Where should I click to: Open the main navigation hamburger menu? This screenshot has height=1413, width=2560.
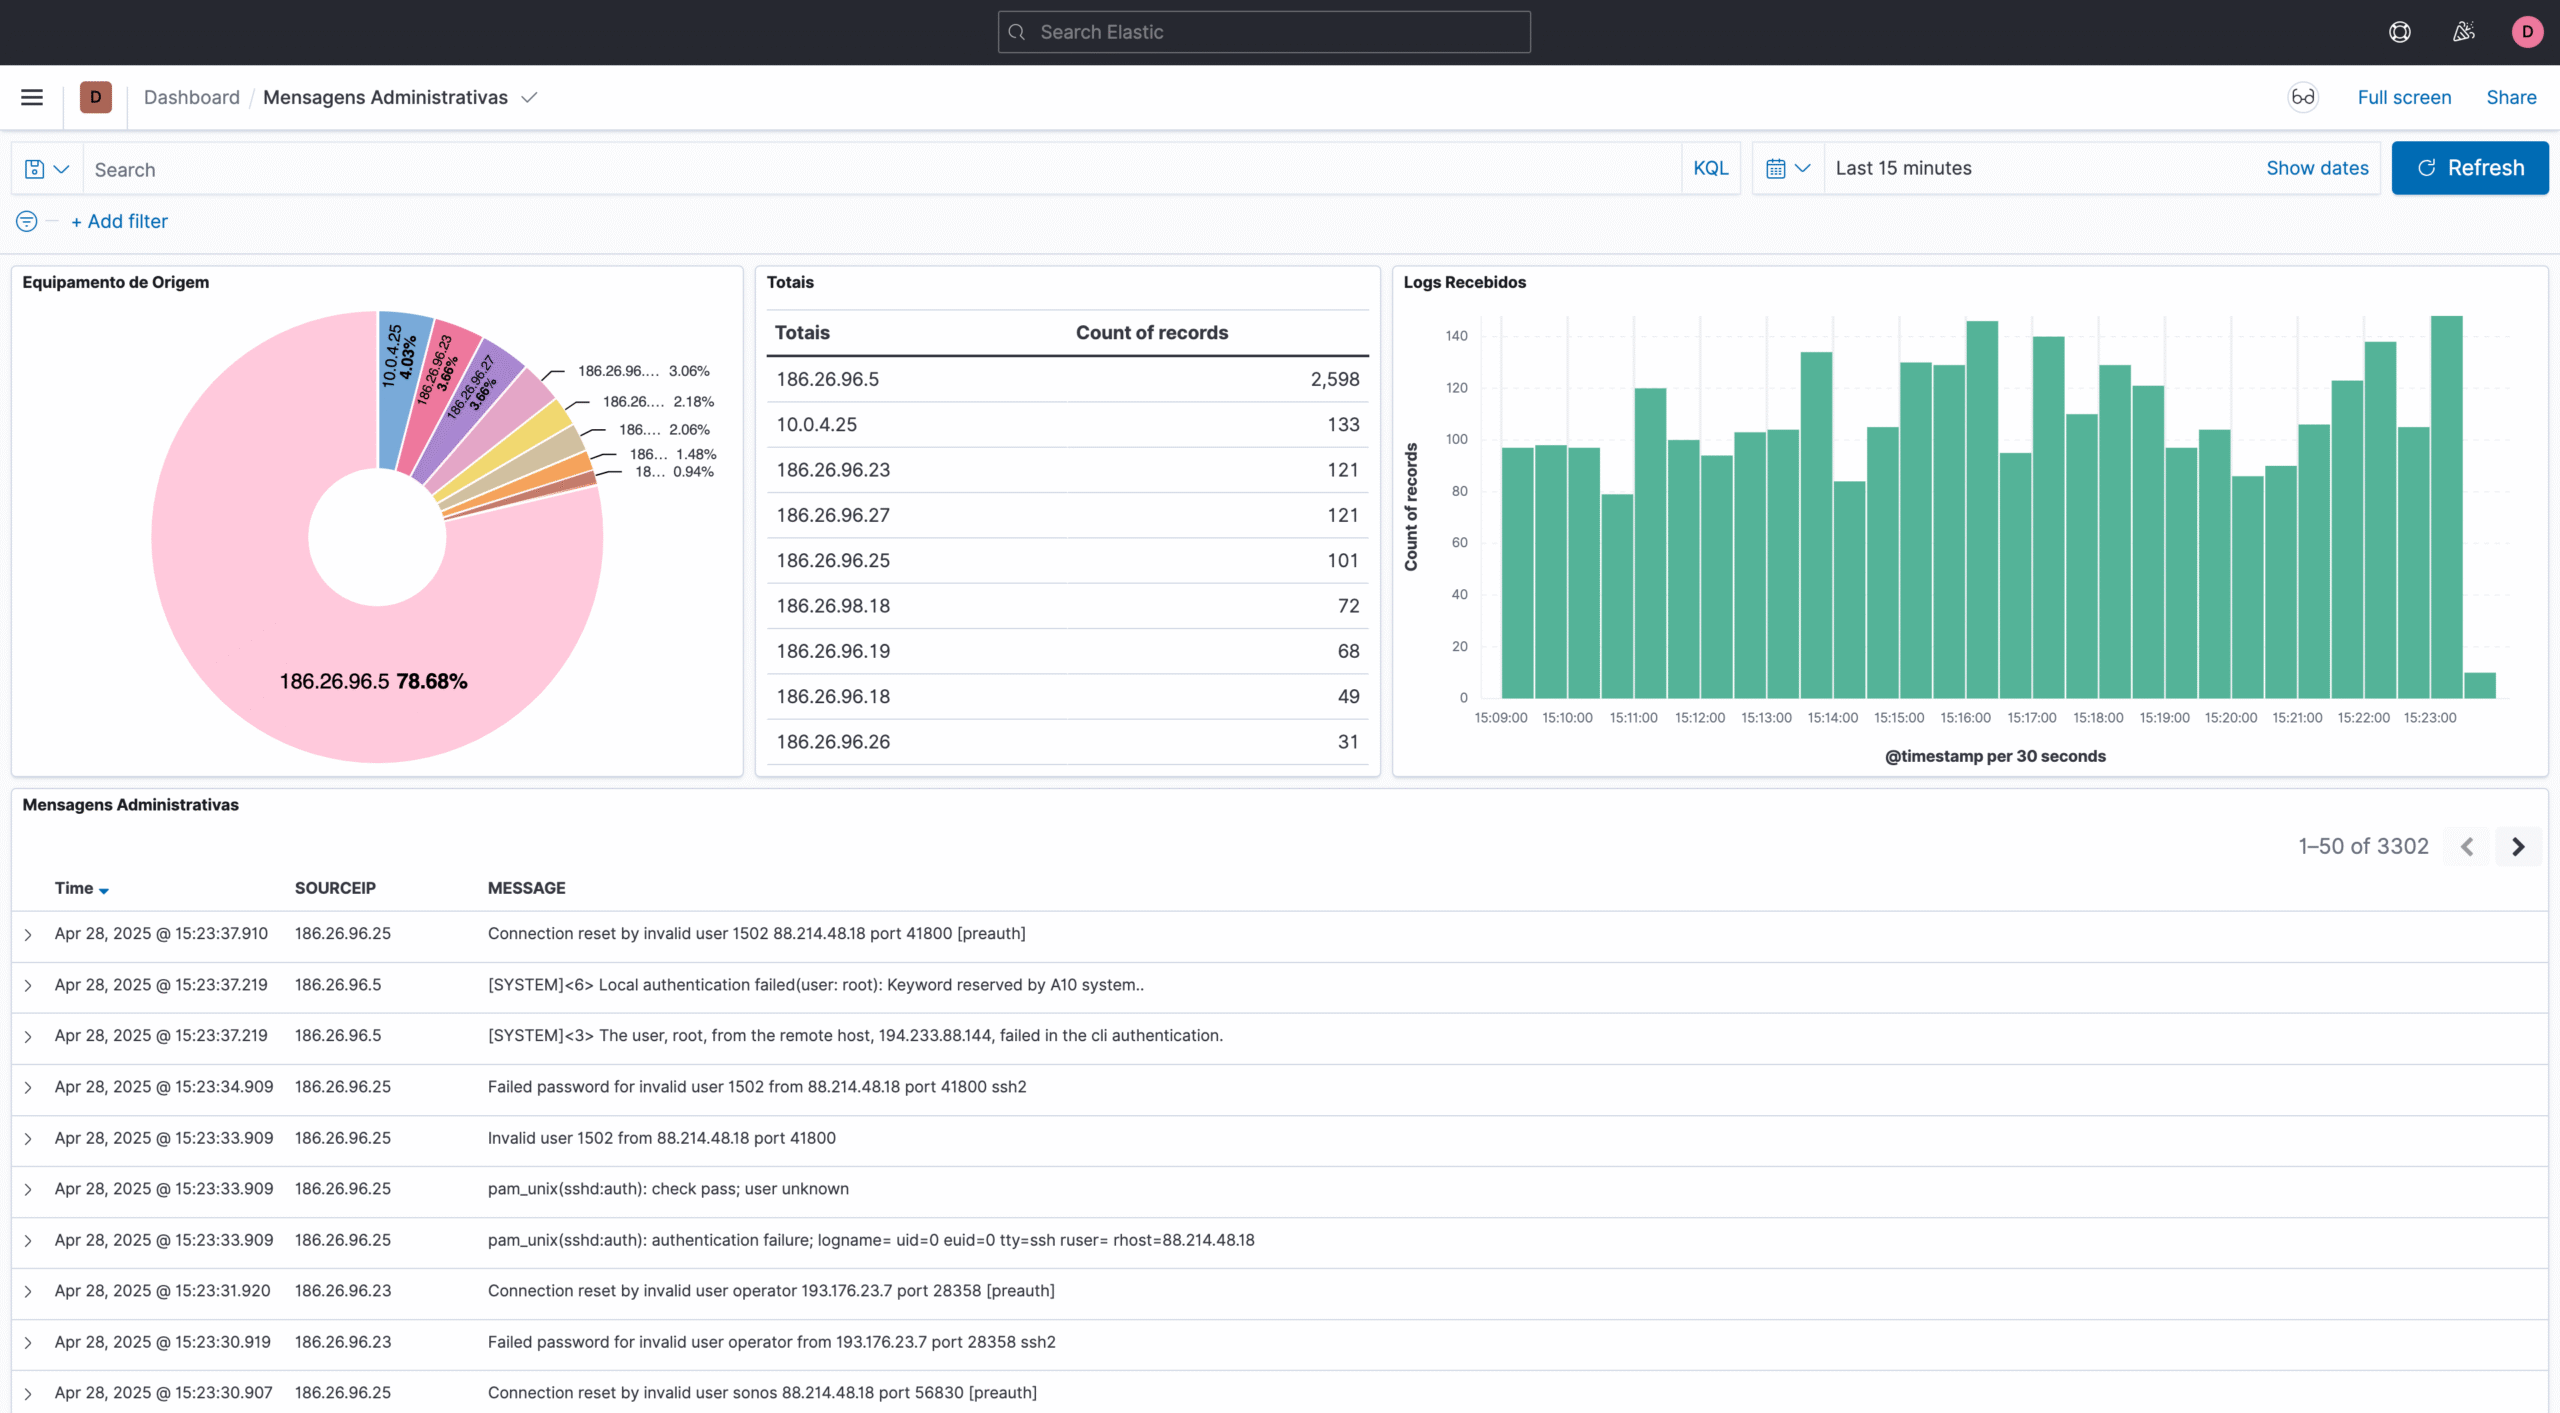coord(32,97)
